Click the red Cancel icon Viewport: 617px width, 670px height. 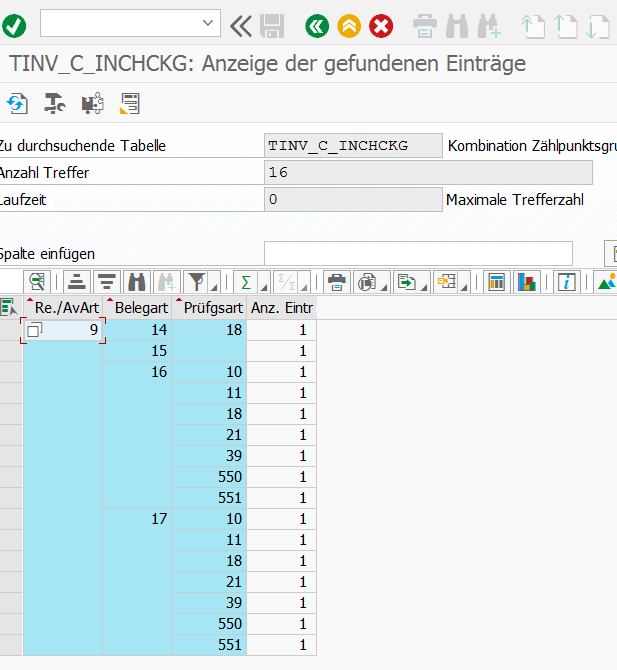[x=381, y=25]
